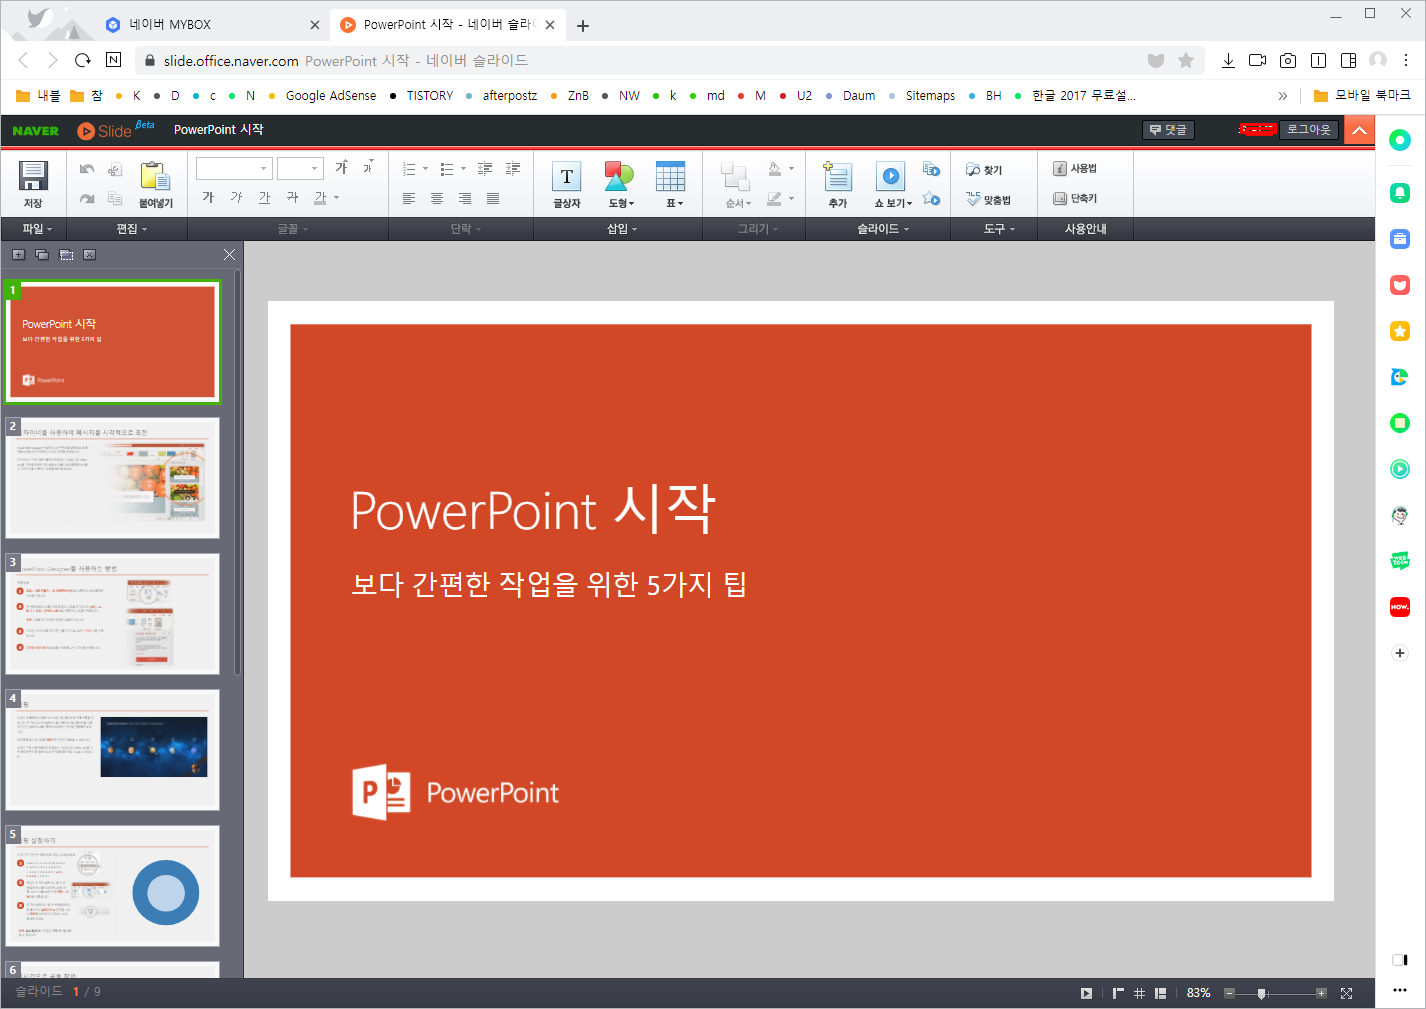
Task: Open the 사용법 help guide
Action: coord(1075,168)
